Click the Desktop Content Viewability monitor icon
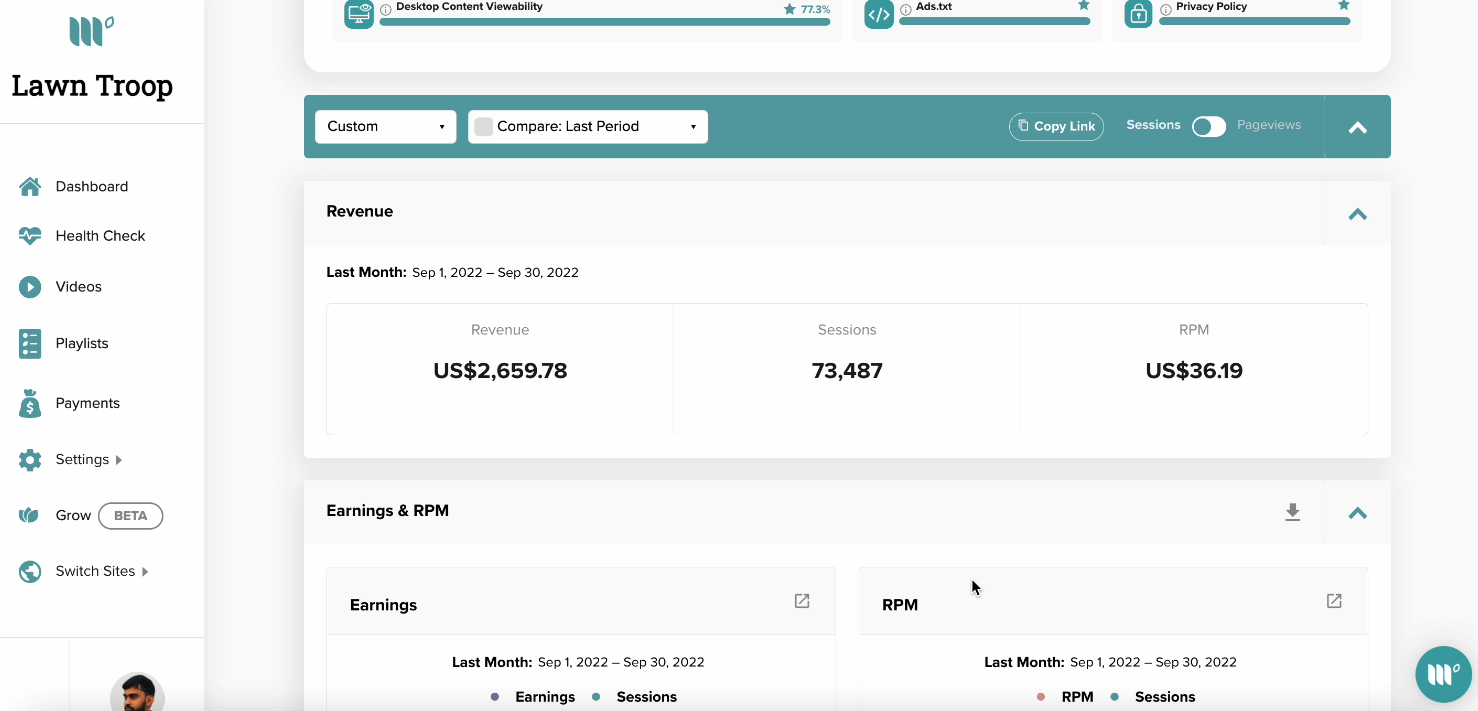1478x711 pixels. (359, 14)
